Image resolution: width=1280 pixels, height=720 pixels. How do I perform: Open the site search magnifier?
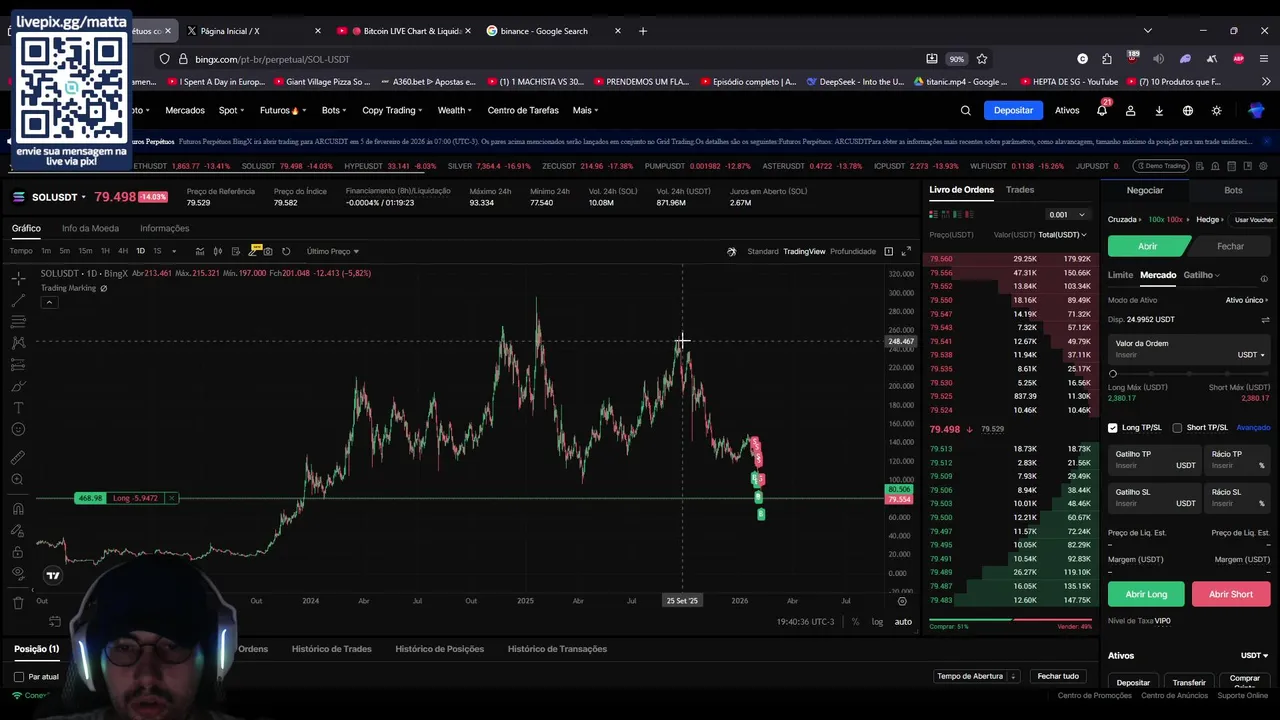pos(965,110)
